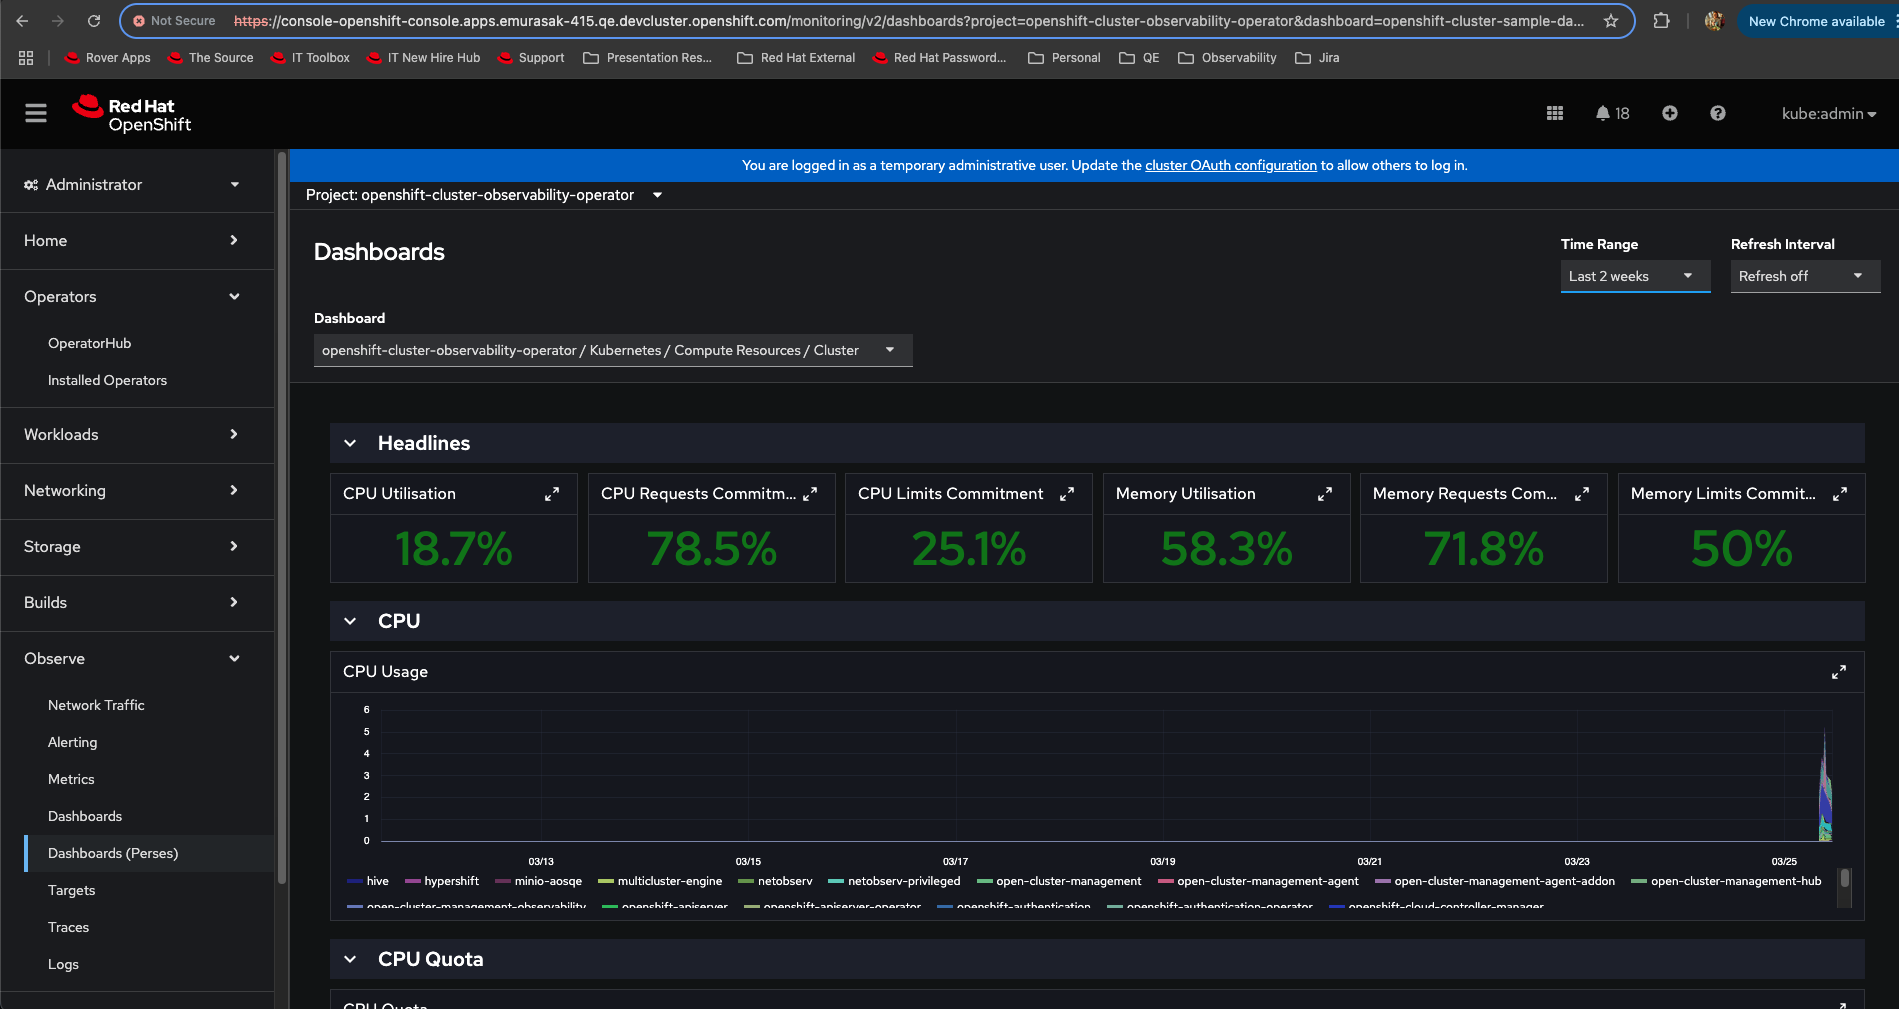Toggle the hypershift legend entry

tap(451, 881)
